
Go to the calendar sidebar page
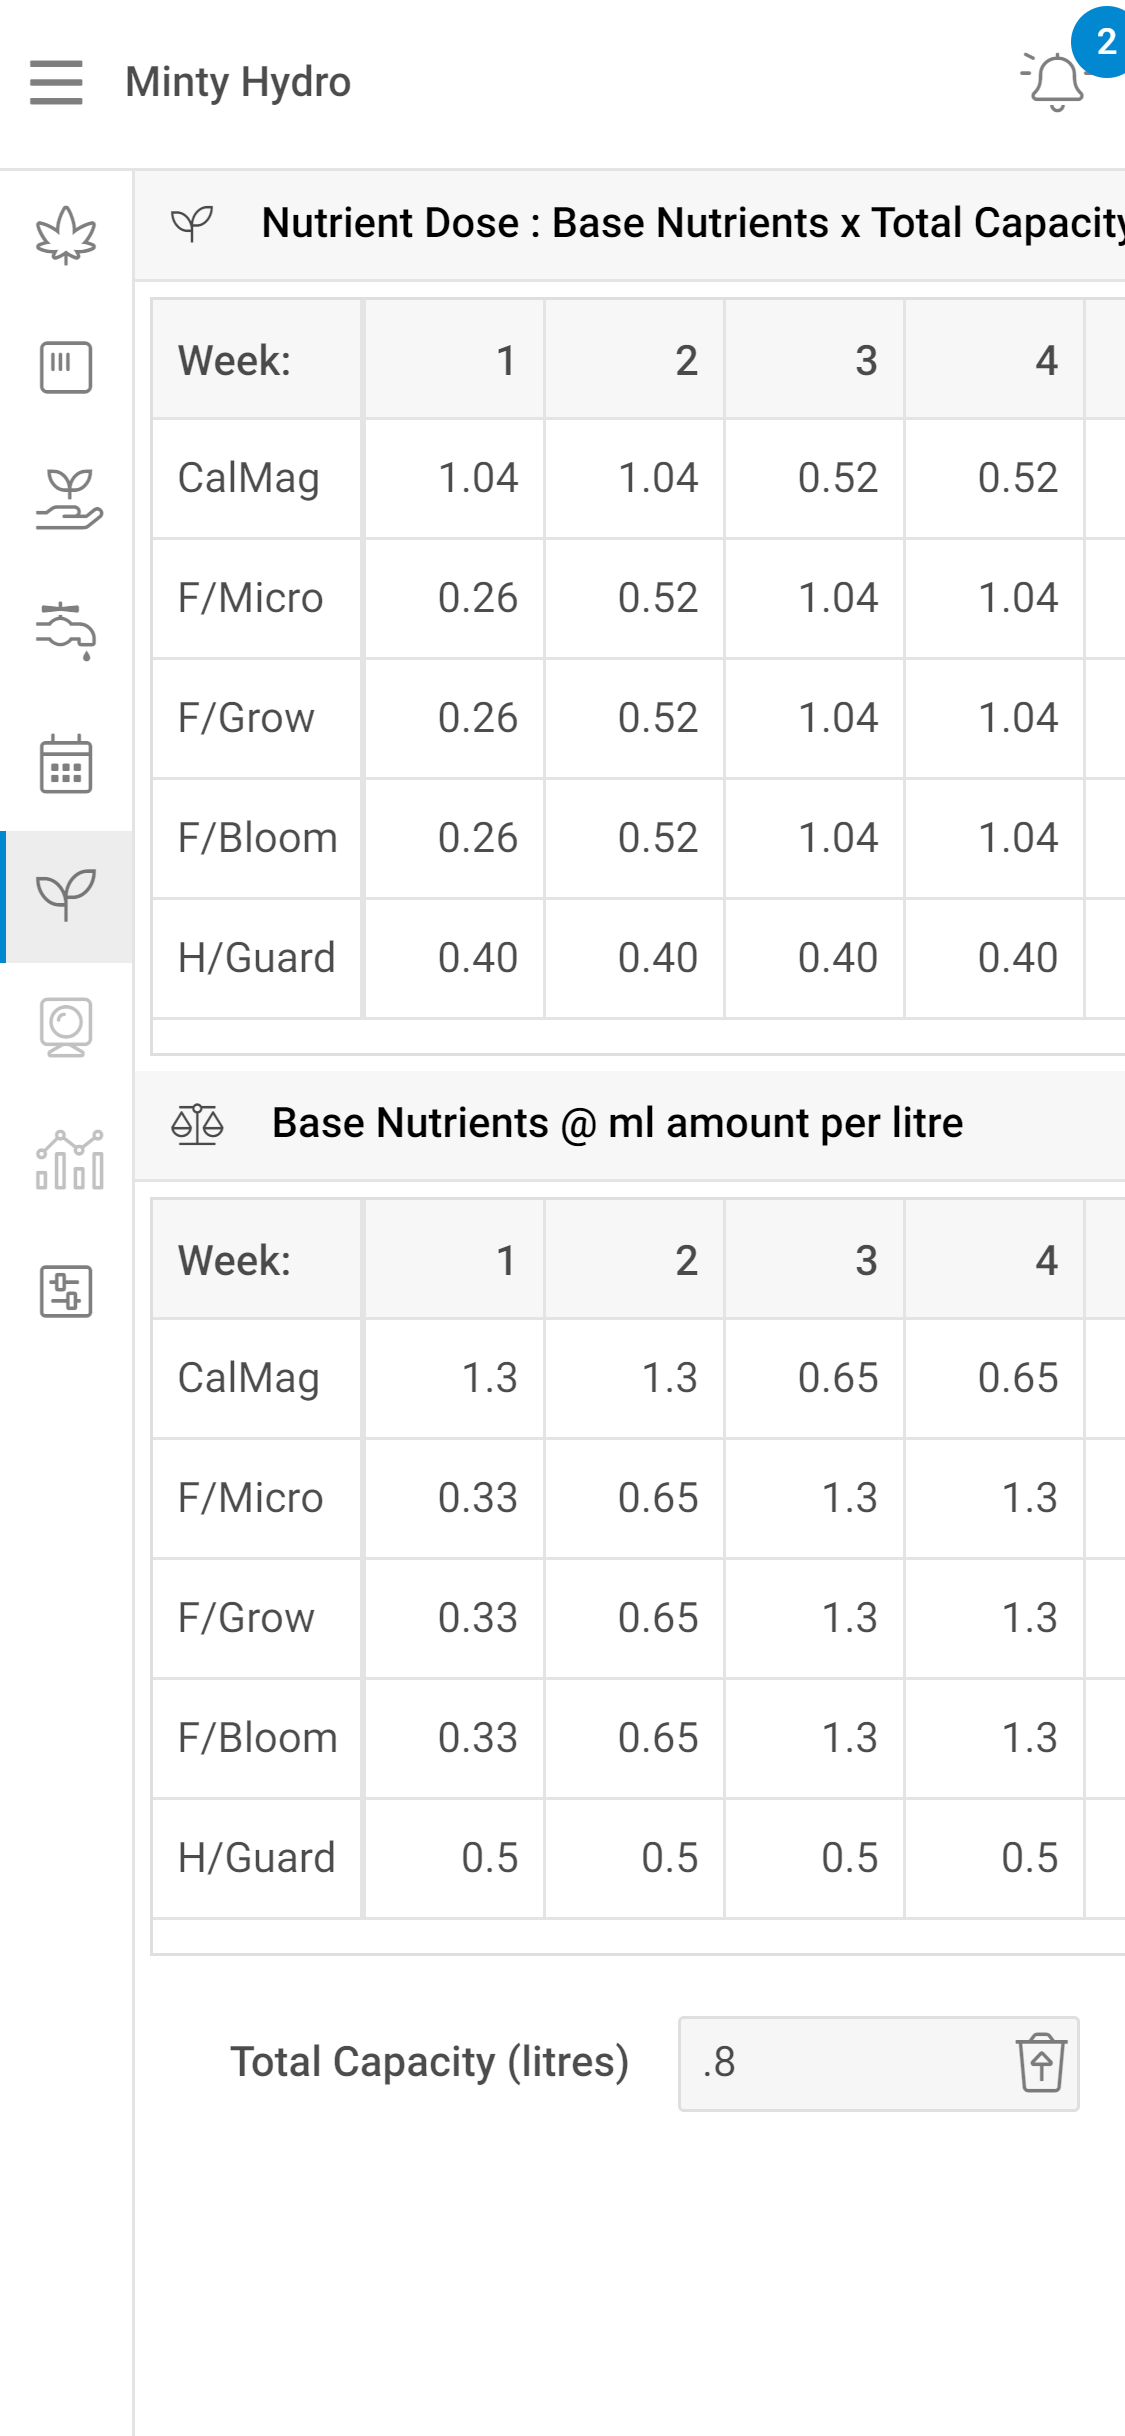[66, 764]
